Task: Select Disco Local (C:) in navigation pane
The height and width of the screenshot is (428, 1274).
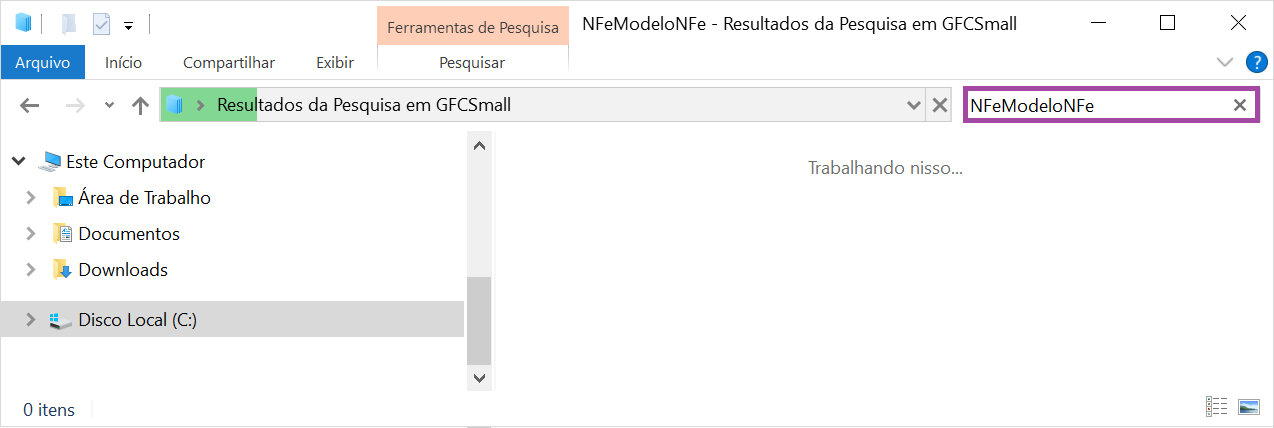Action: click(x=232, y=320)
